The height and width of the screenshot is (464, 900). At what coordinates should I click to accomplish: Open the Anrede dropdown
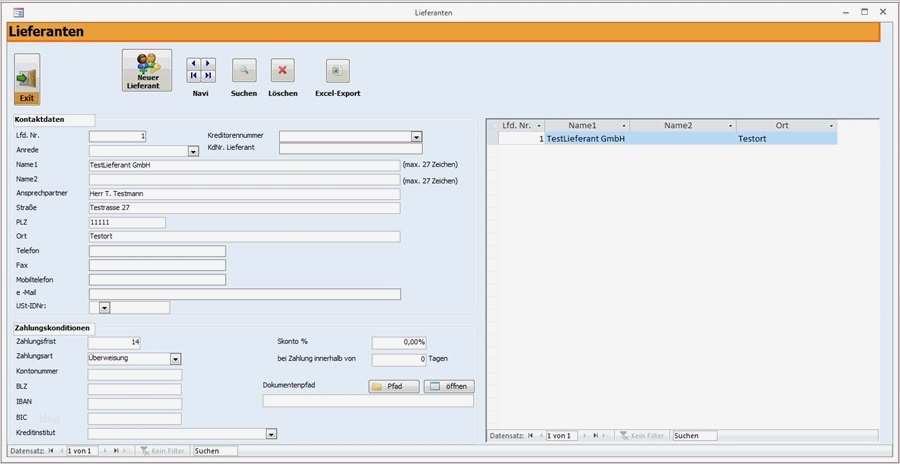(193, 151)
